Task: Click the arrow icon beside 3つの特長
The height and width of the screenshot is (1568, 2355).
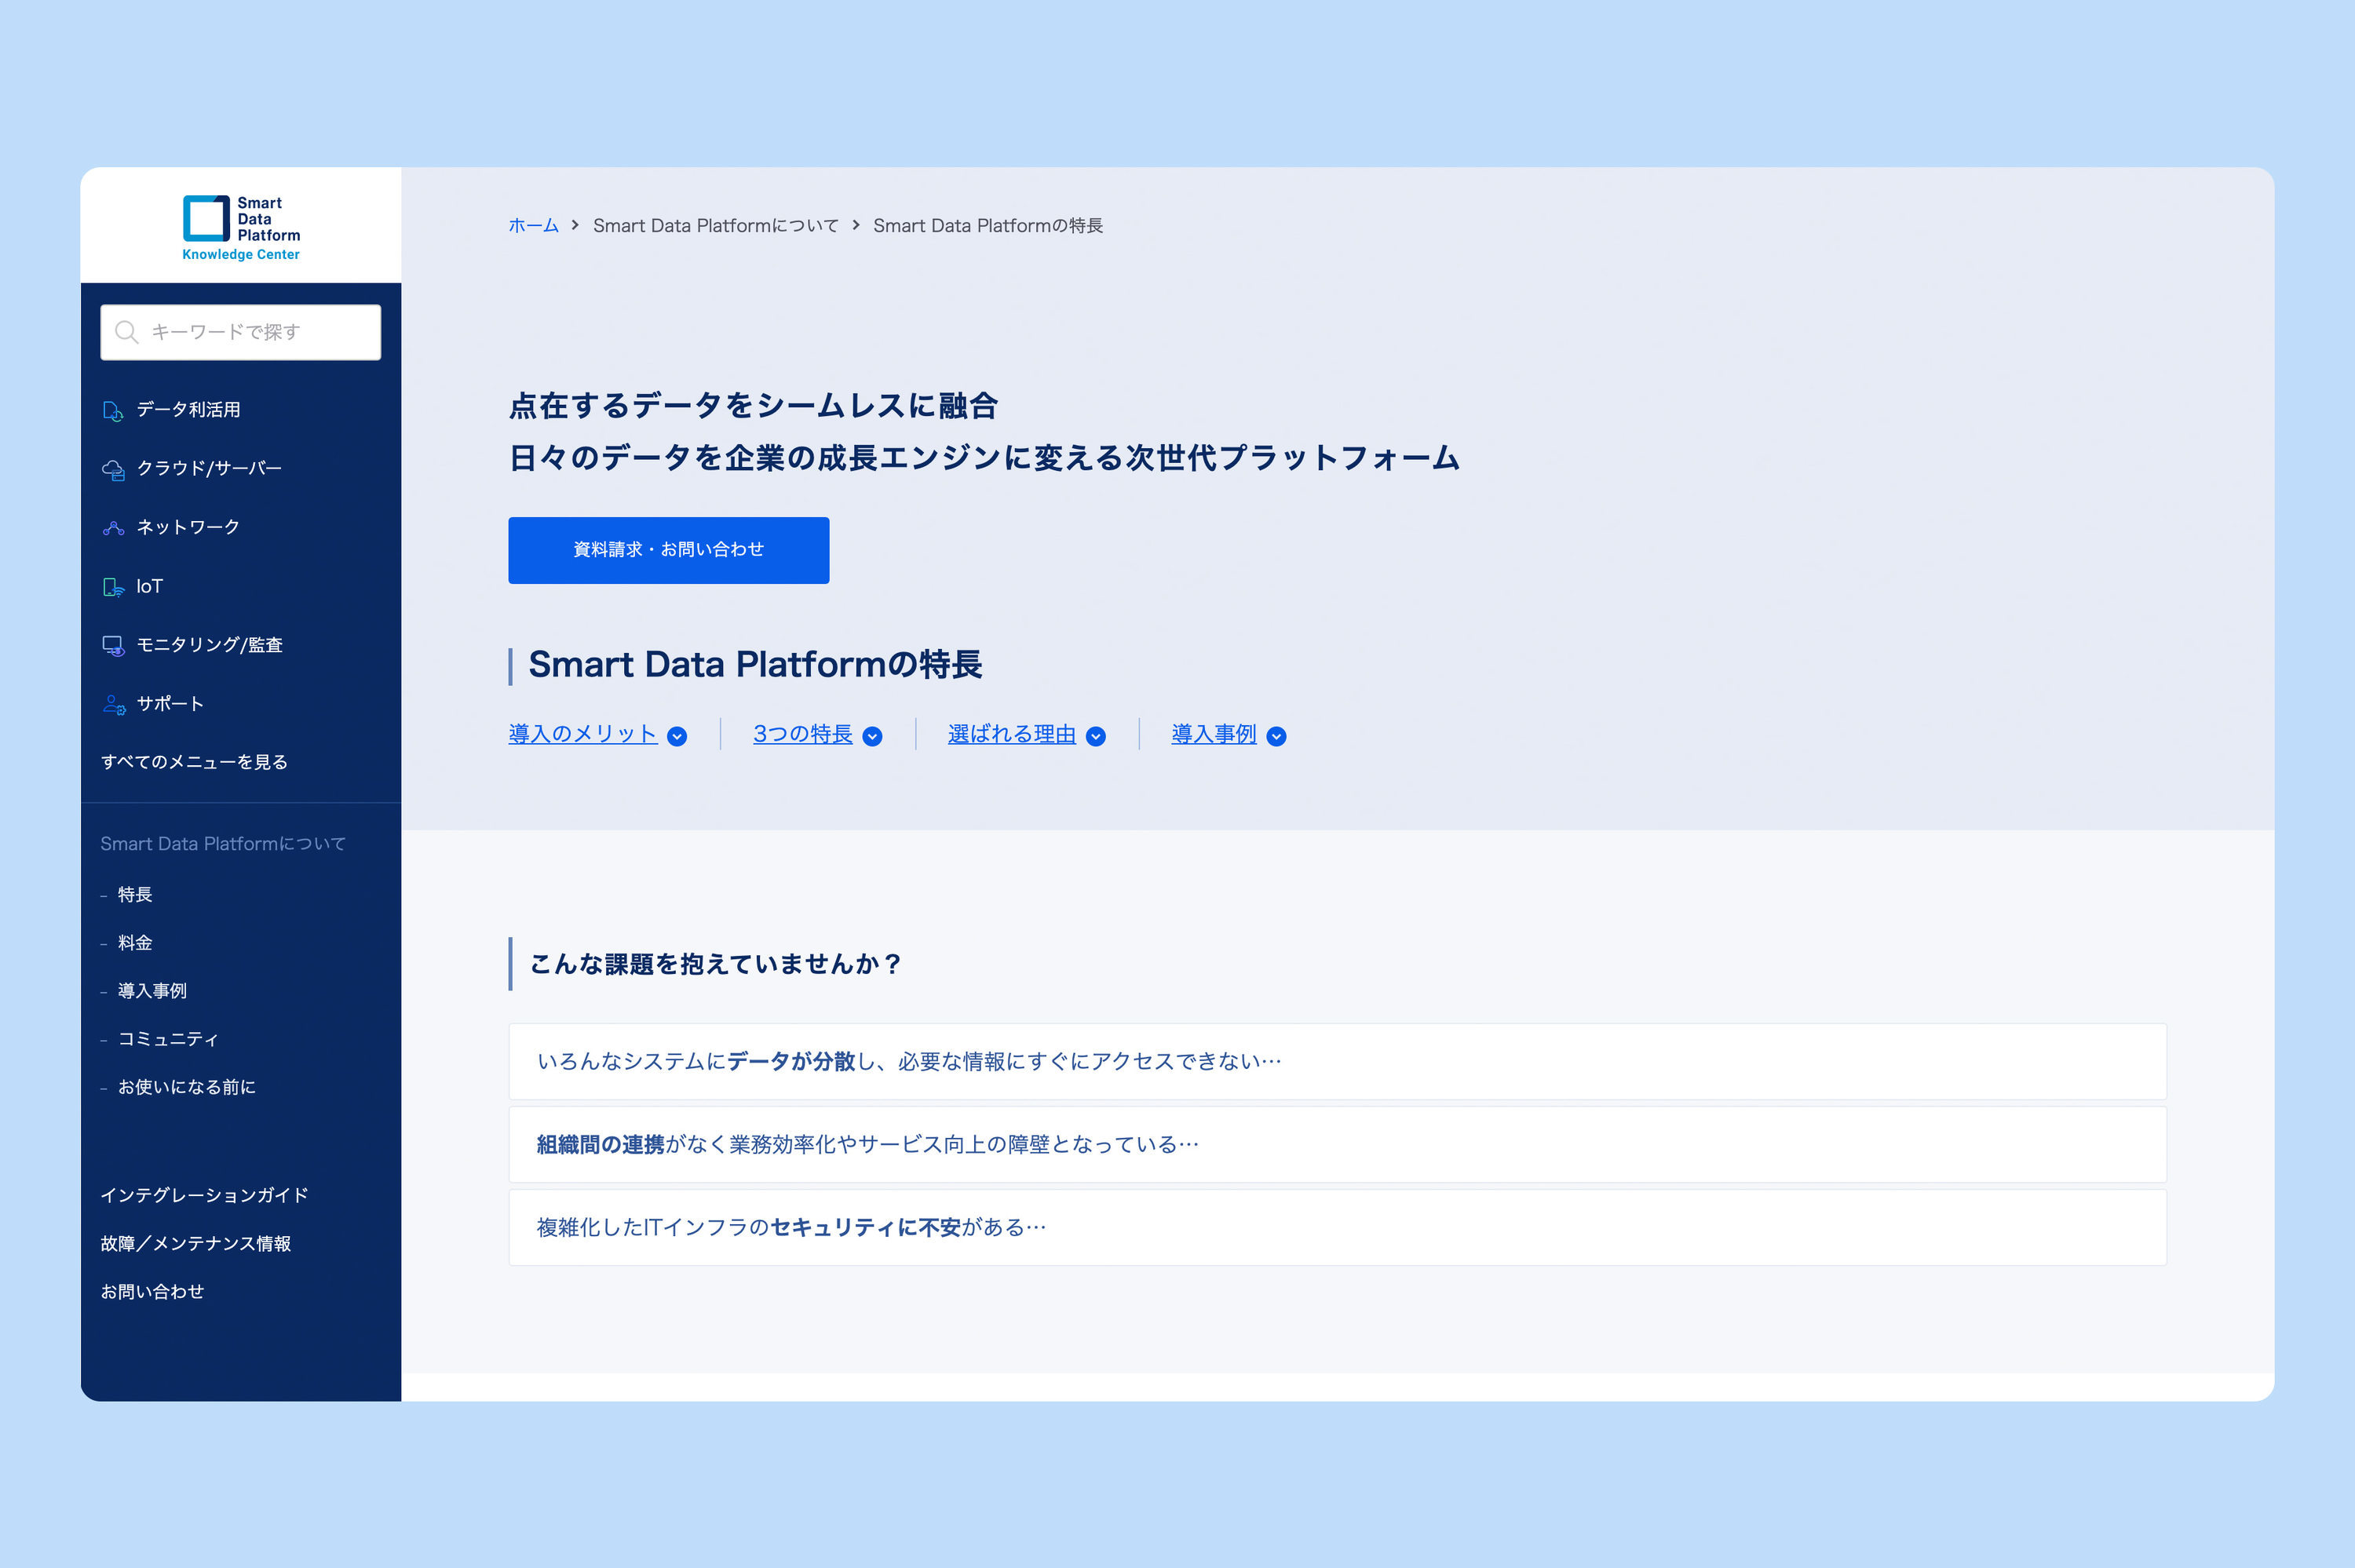Action: (872, 737)
